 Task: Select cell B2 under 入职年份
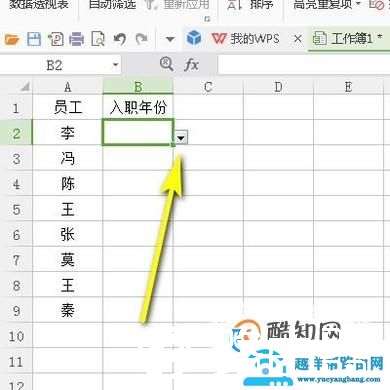tap(138, 133)
